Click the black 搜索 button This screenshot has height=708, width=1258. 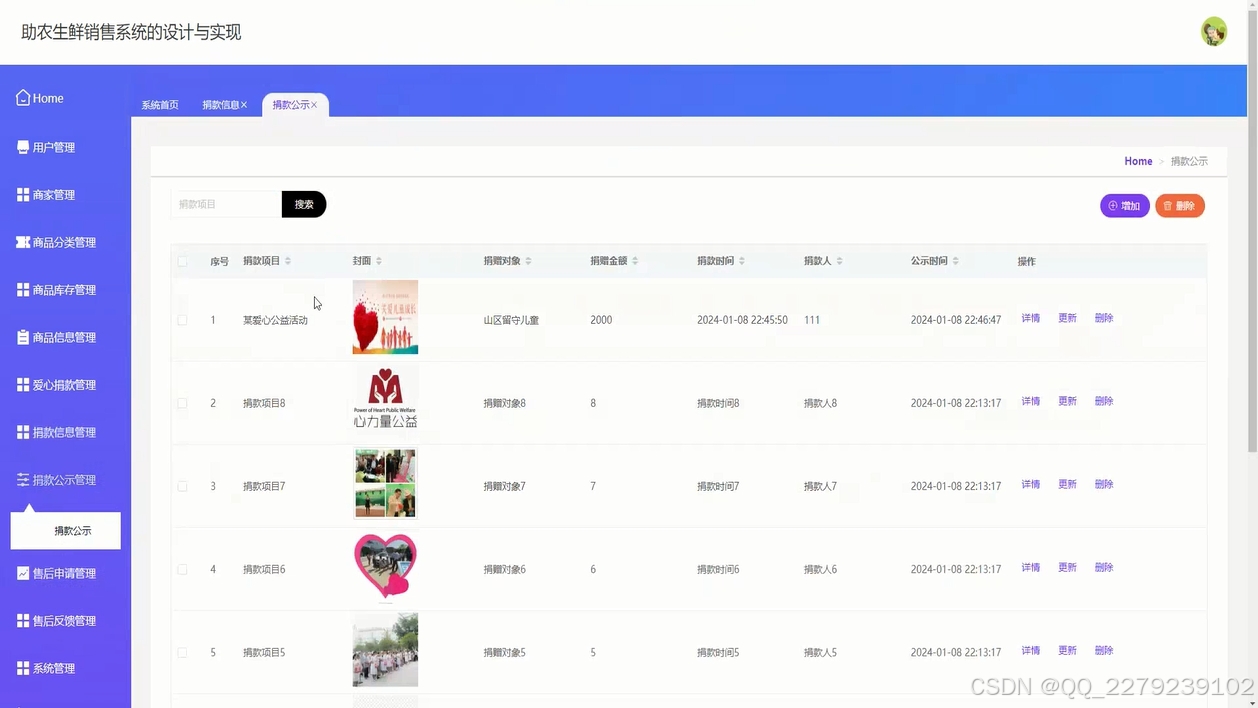click(x=304, y=204)
